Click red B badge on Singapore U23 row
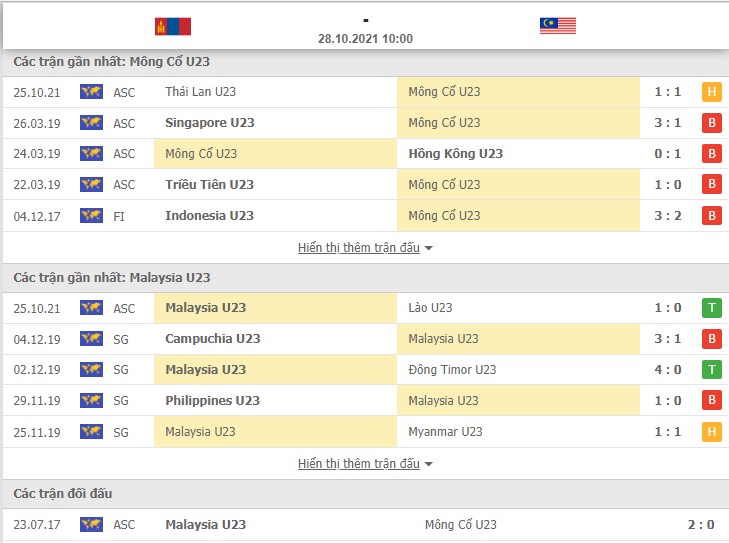 [711, 123]
